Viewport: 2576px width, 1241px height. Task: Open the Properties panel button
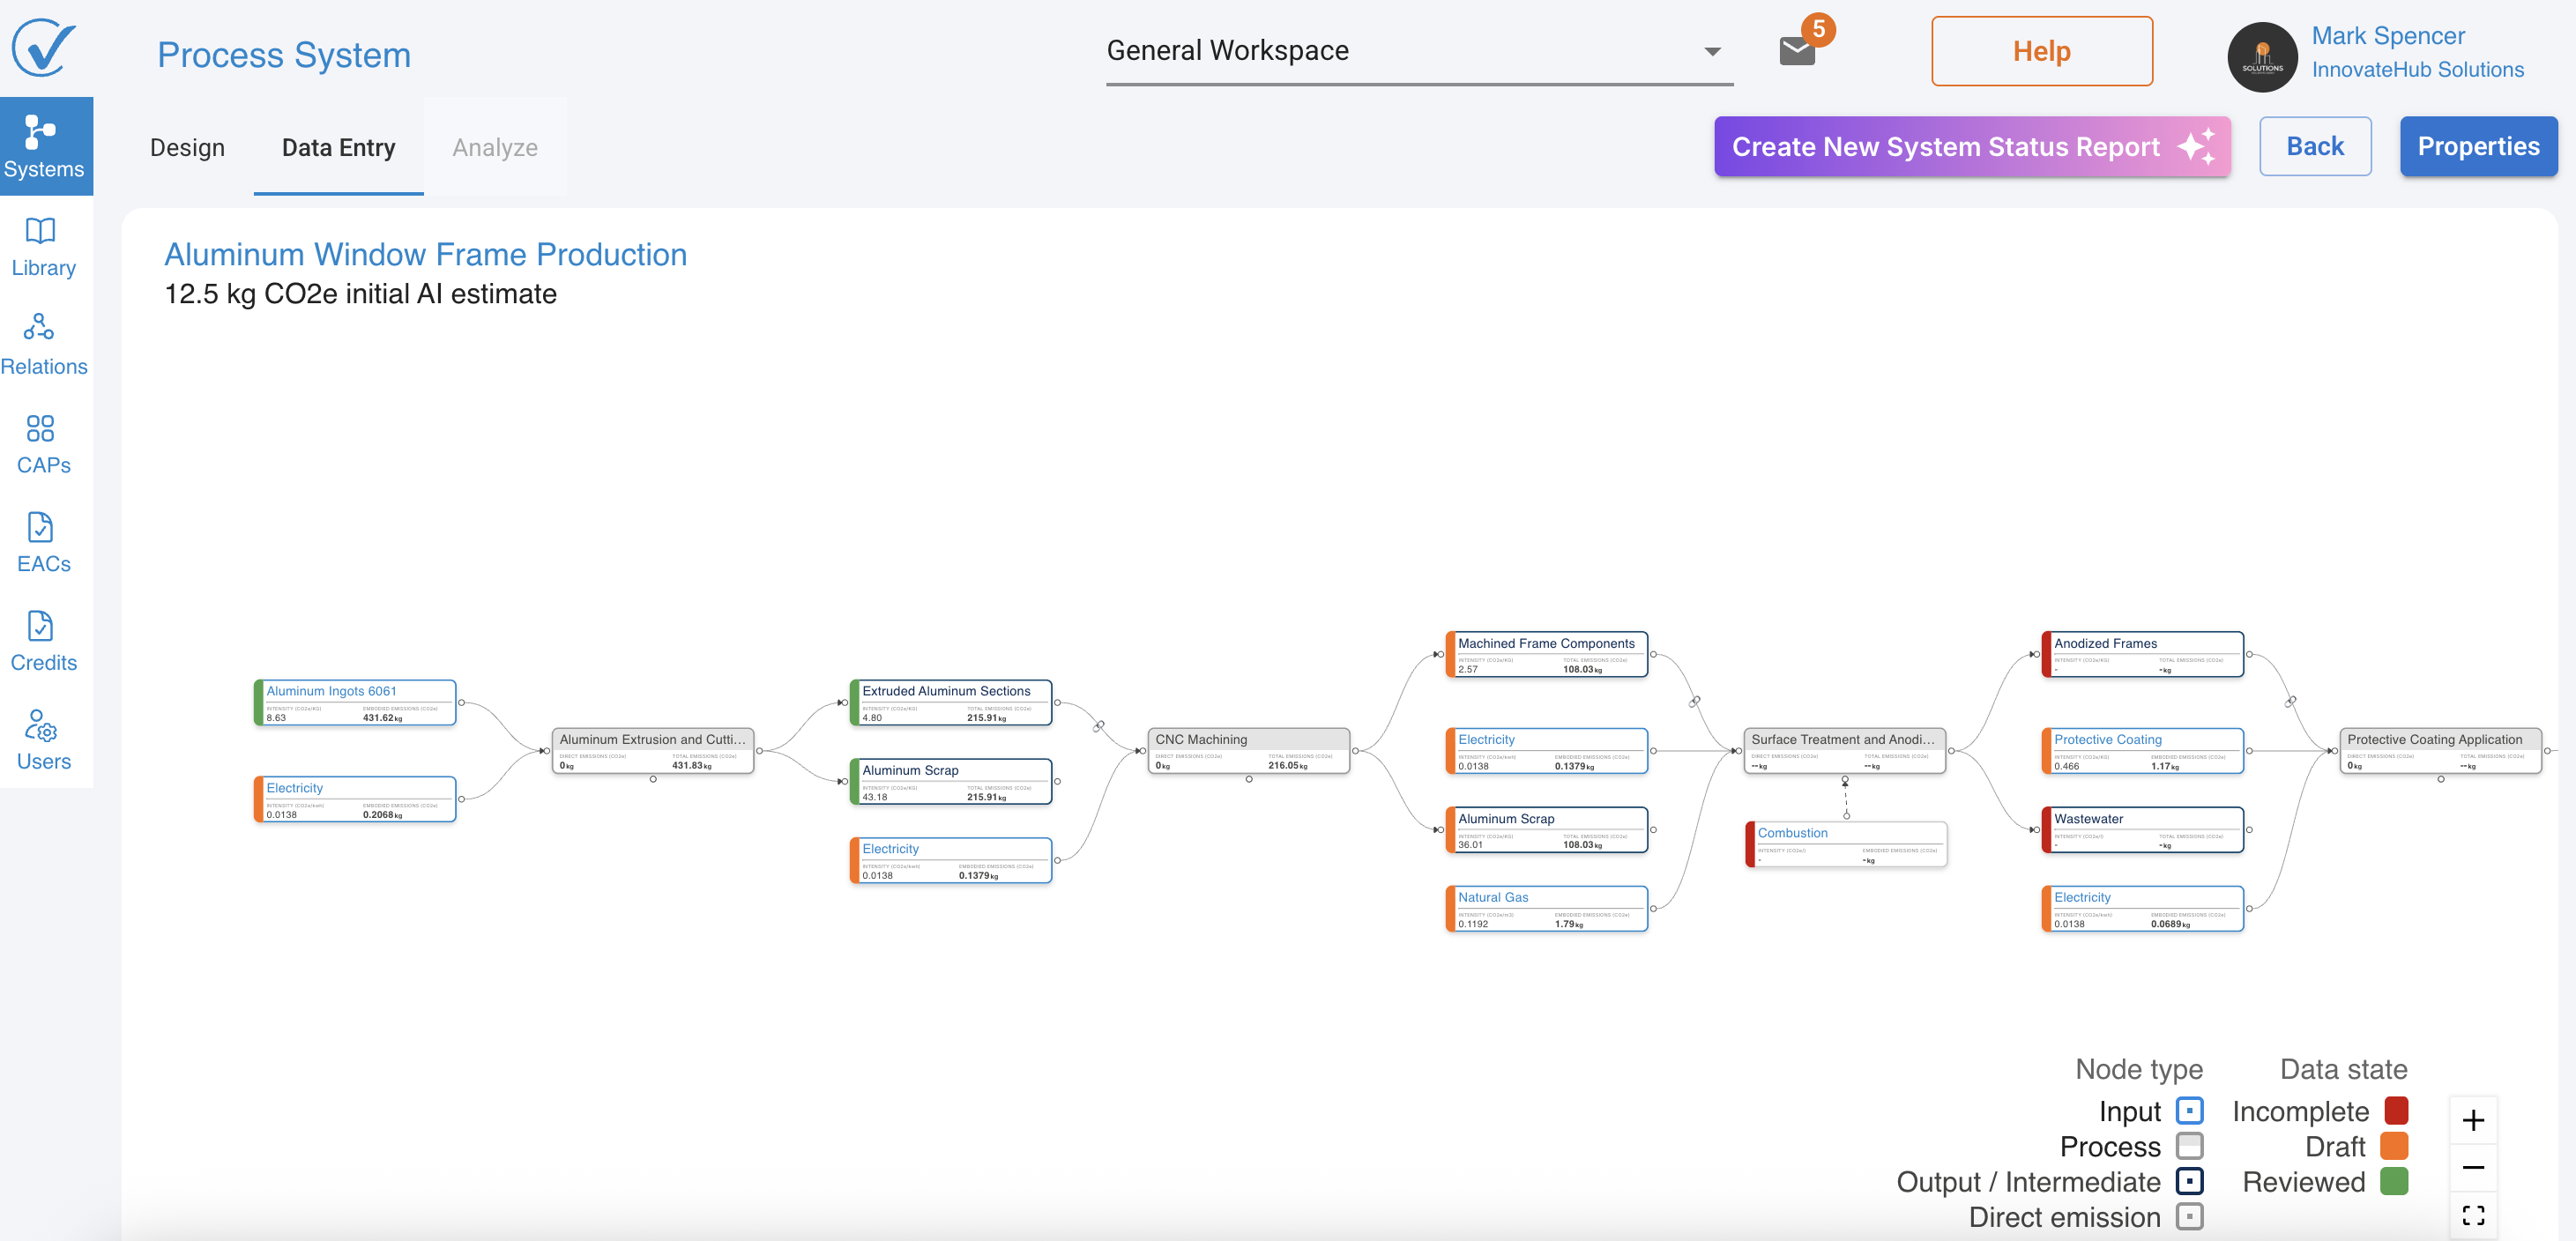[x=2478, y=147]
